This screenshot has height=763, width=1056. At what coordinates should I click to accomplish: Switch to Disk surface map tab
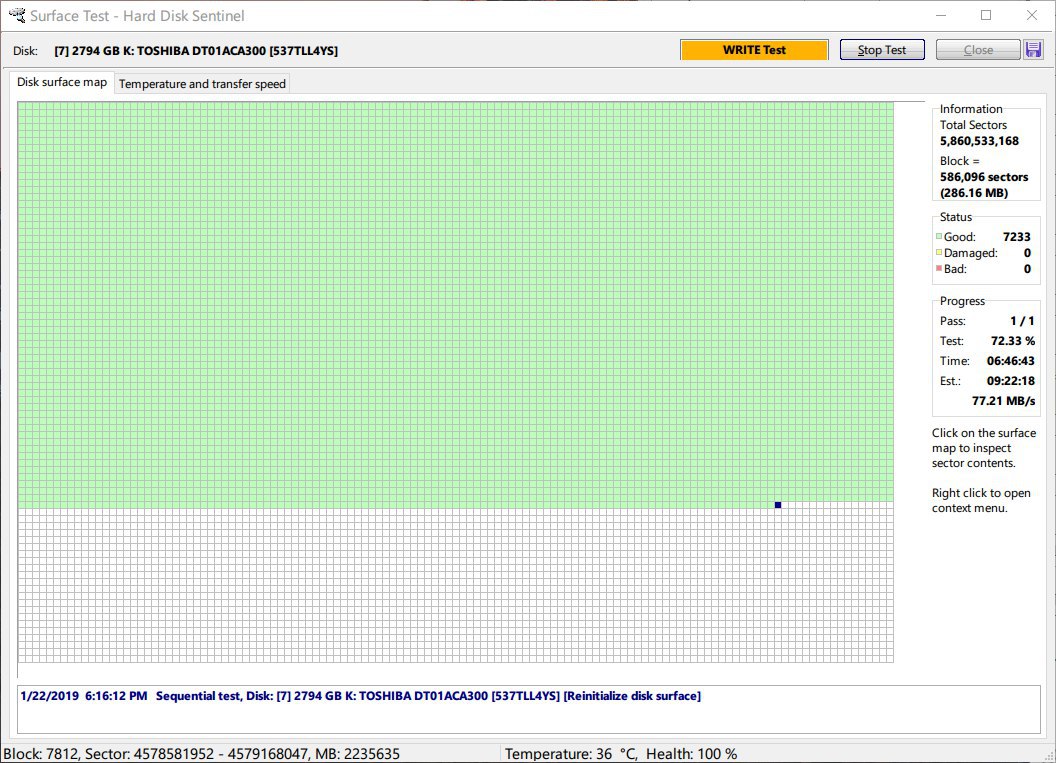pyautogui.click(x=62, y=83)
